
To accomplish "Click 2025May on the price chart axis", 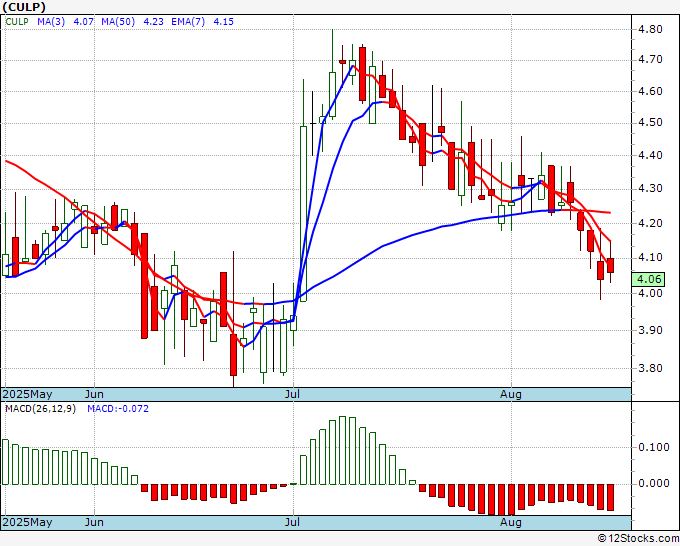I will click(x=27, y=394).
